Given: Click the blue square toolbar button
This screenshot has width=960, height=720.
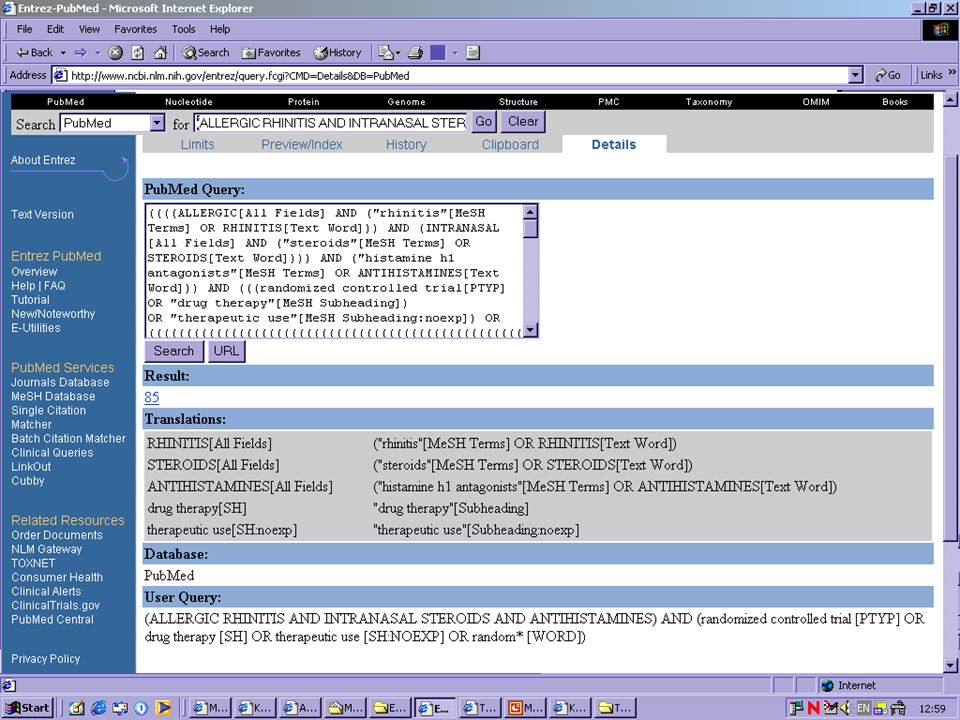Looking at the screenshot, I should tap(438, 53).
